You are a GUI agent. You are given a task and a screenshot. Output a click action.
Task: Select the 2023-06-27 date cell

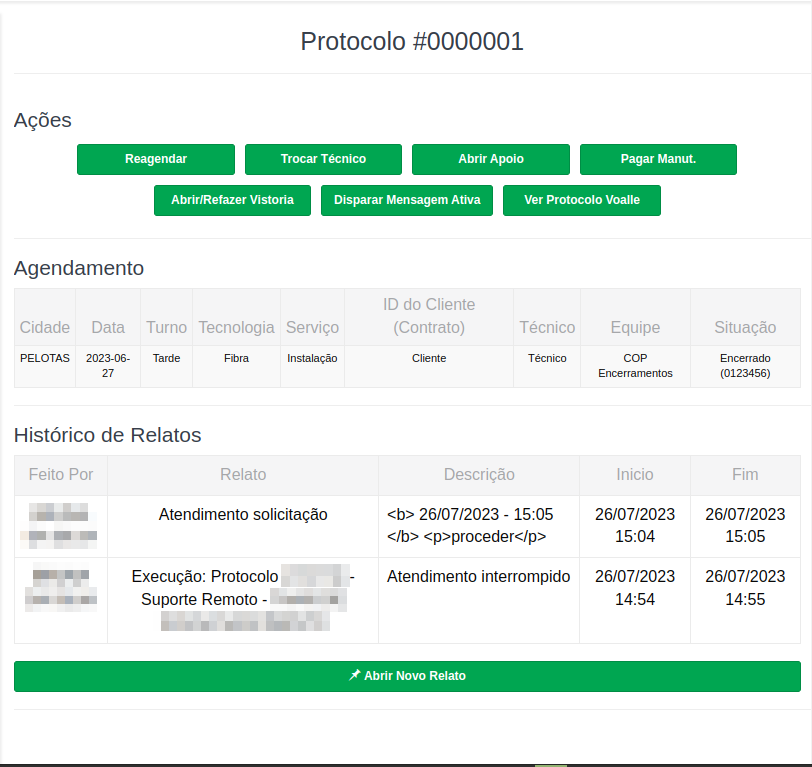pos(108,365)
